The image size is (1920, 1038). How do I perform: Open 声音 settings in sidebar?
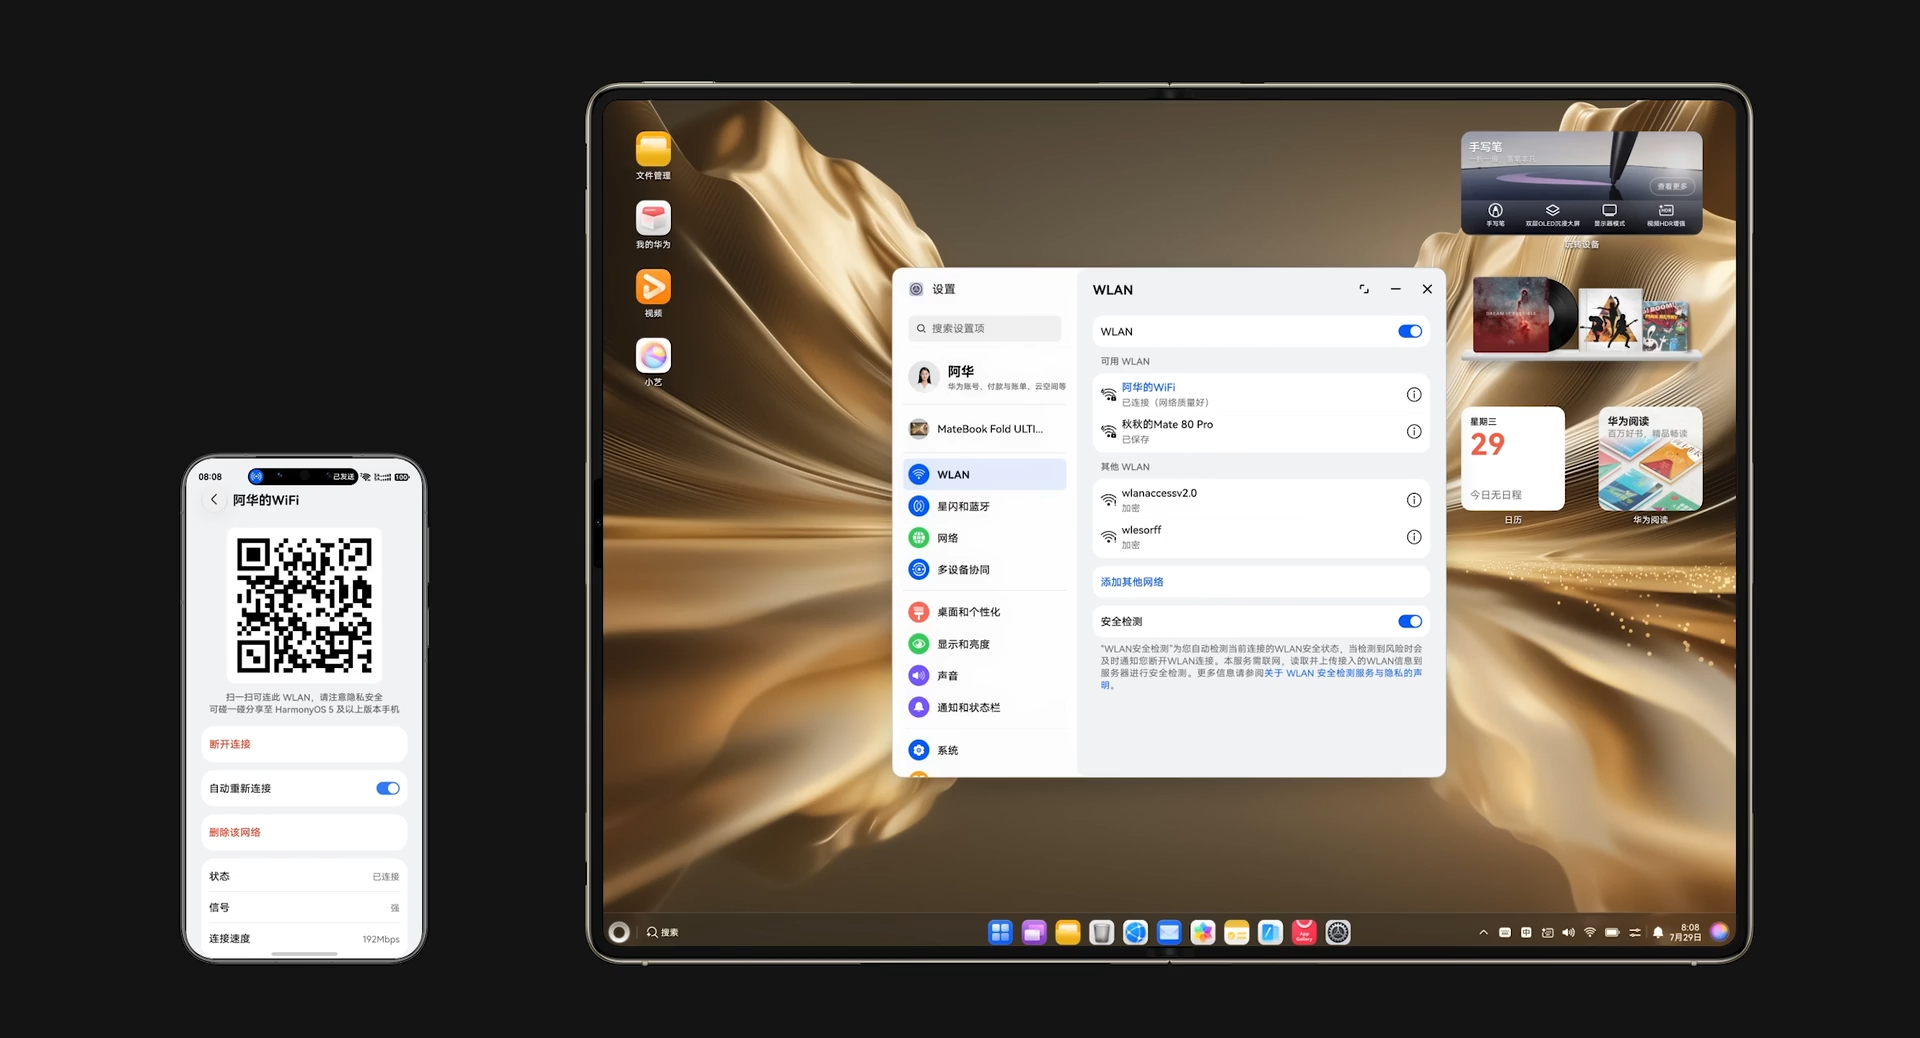pos(985,676)
